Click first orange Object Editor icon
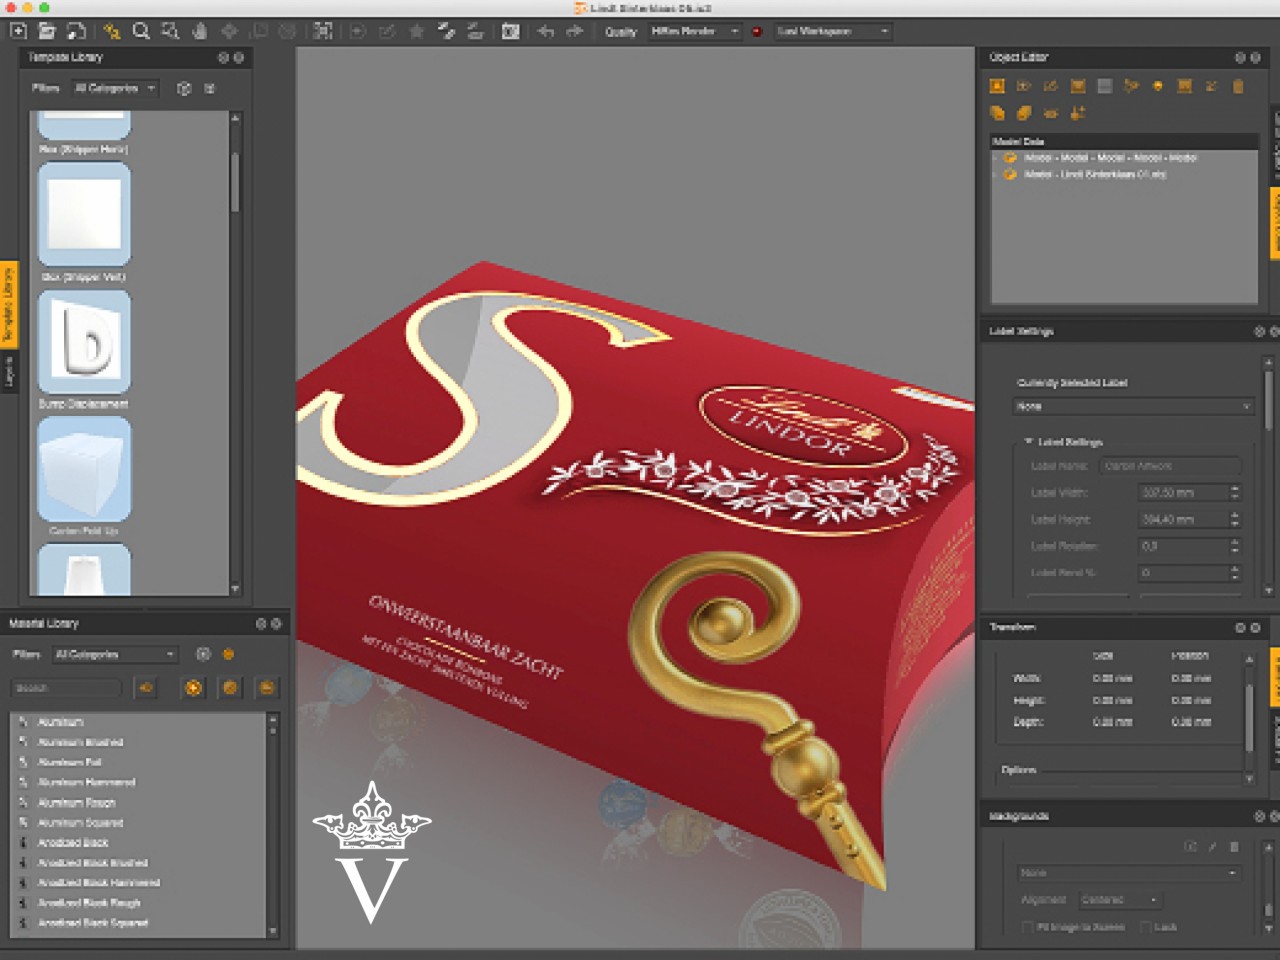Viewport: 1280px width, 960px height. tap(997, 87)
